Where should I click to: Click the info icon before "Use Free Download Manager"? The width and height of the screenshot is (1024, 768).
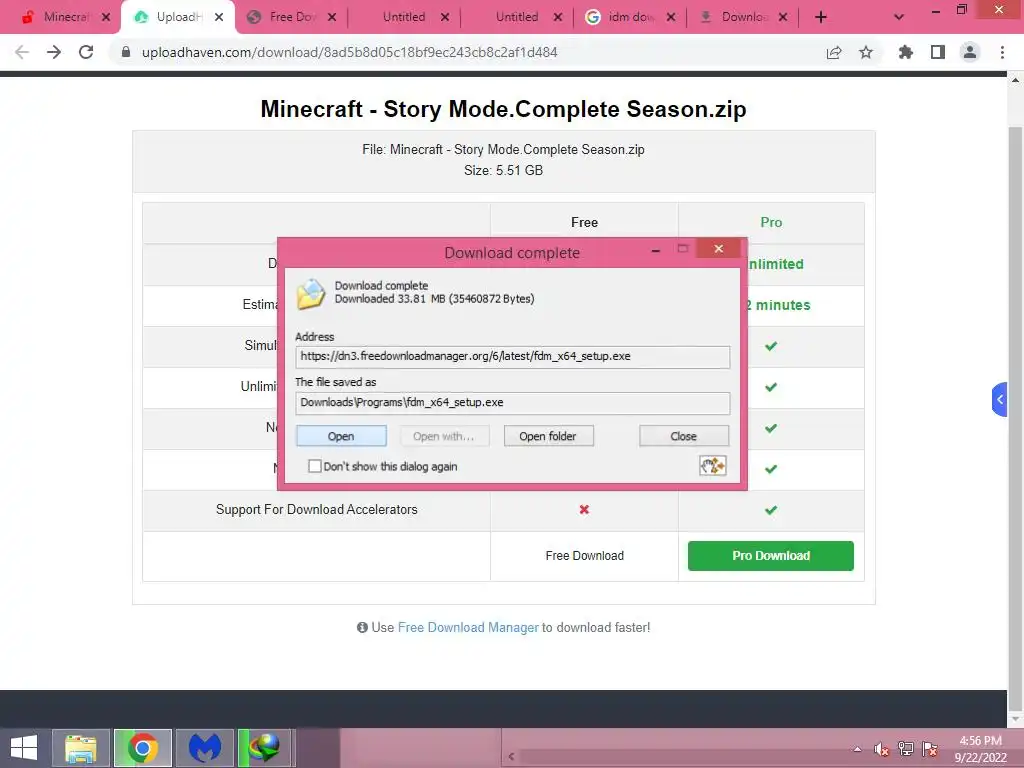coord(362,628)
